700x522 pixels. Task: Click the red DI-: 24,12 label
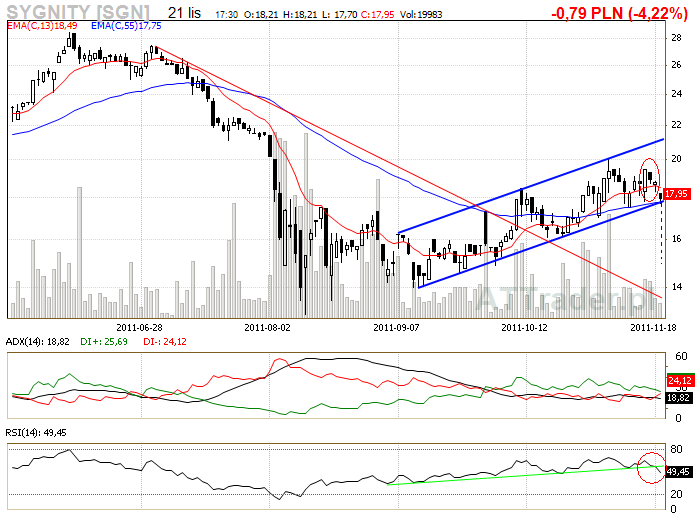[x=165, y=342]
